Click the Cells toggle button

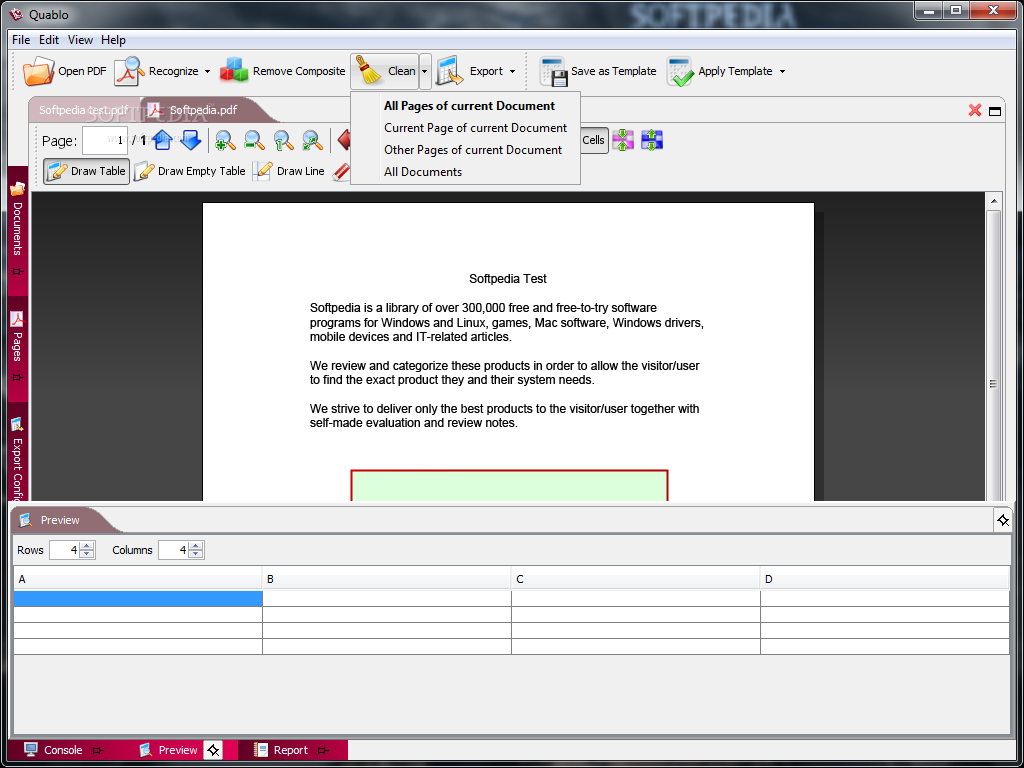594,140
